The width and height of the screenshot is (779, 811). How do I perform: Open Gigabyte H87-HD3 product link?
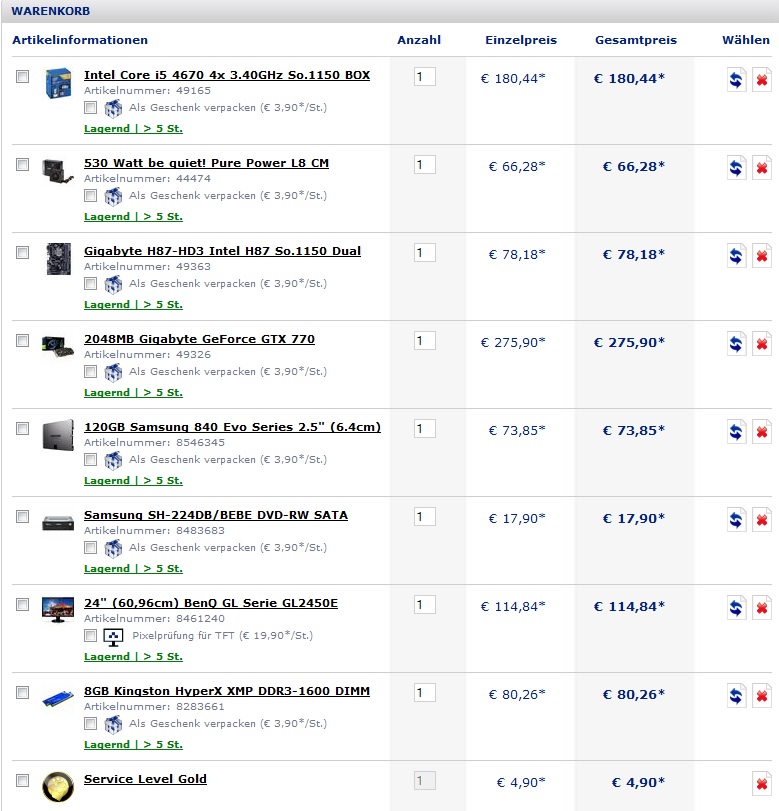click(222, 251)
